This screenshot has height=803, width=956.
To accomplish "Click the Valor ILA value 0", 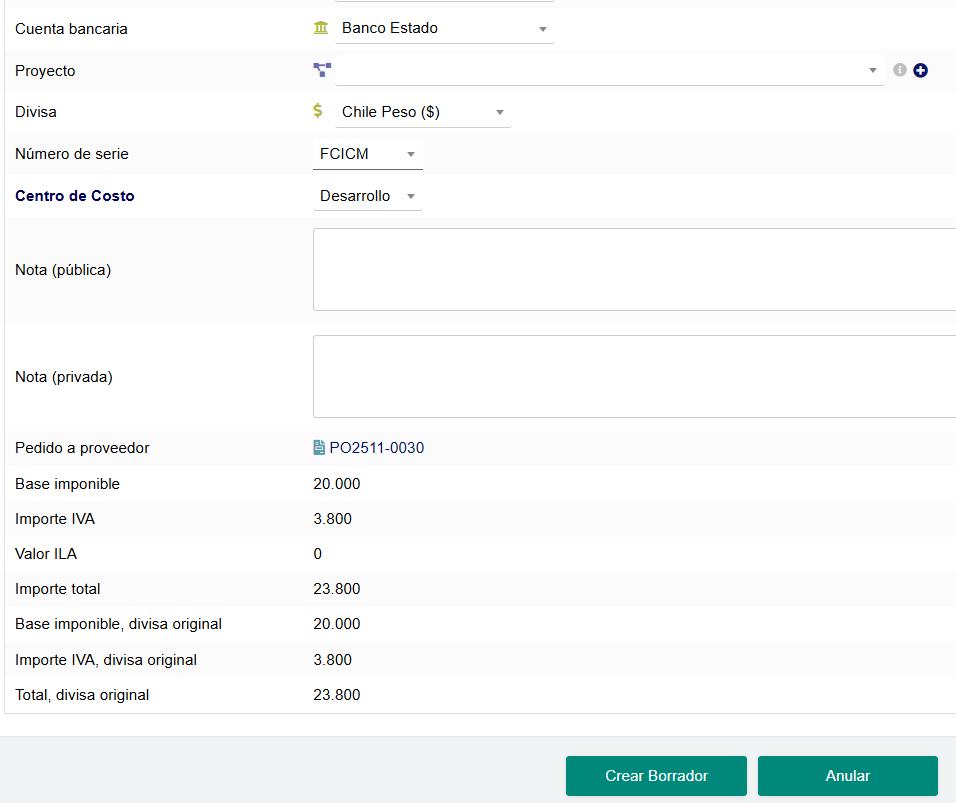I will [318, 554].
